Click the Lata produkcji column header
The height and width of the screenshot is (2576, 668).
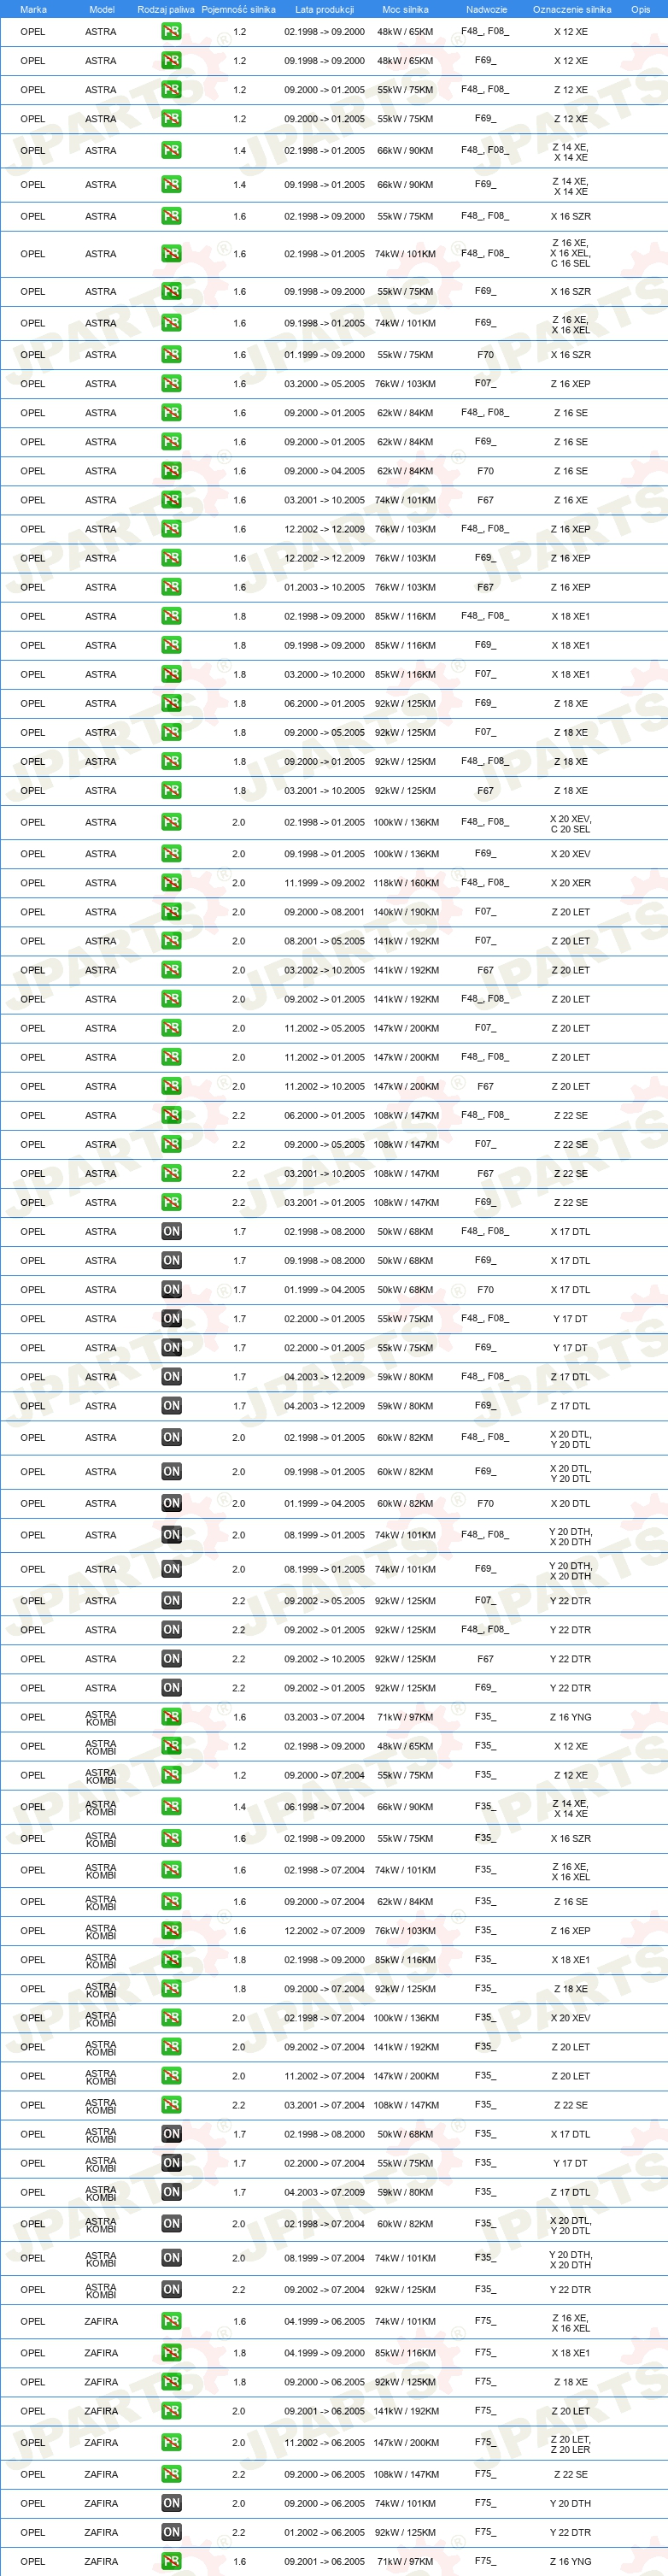click(x=324, y=9)
